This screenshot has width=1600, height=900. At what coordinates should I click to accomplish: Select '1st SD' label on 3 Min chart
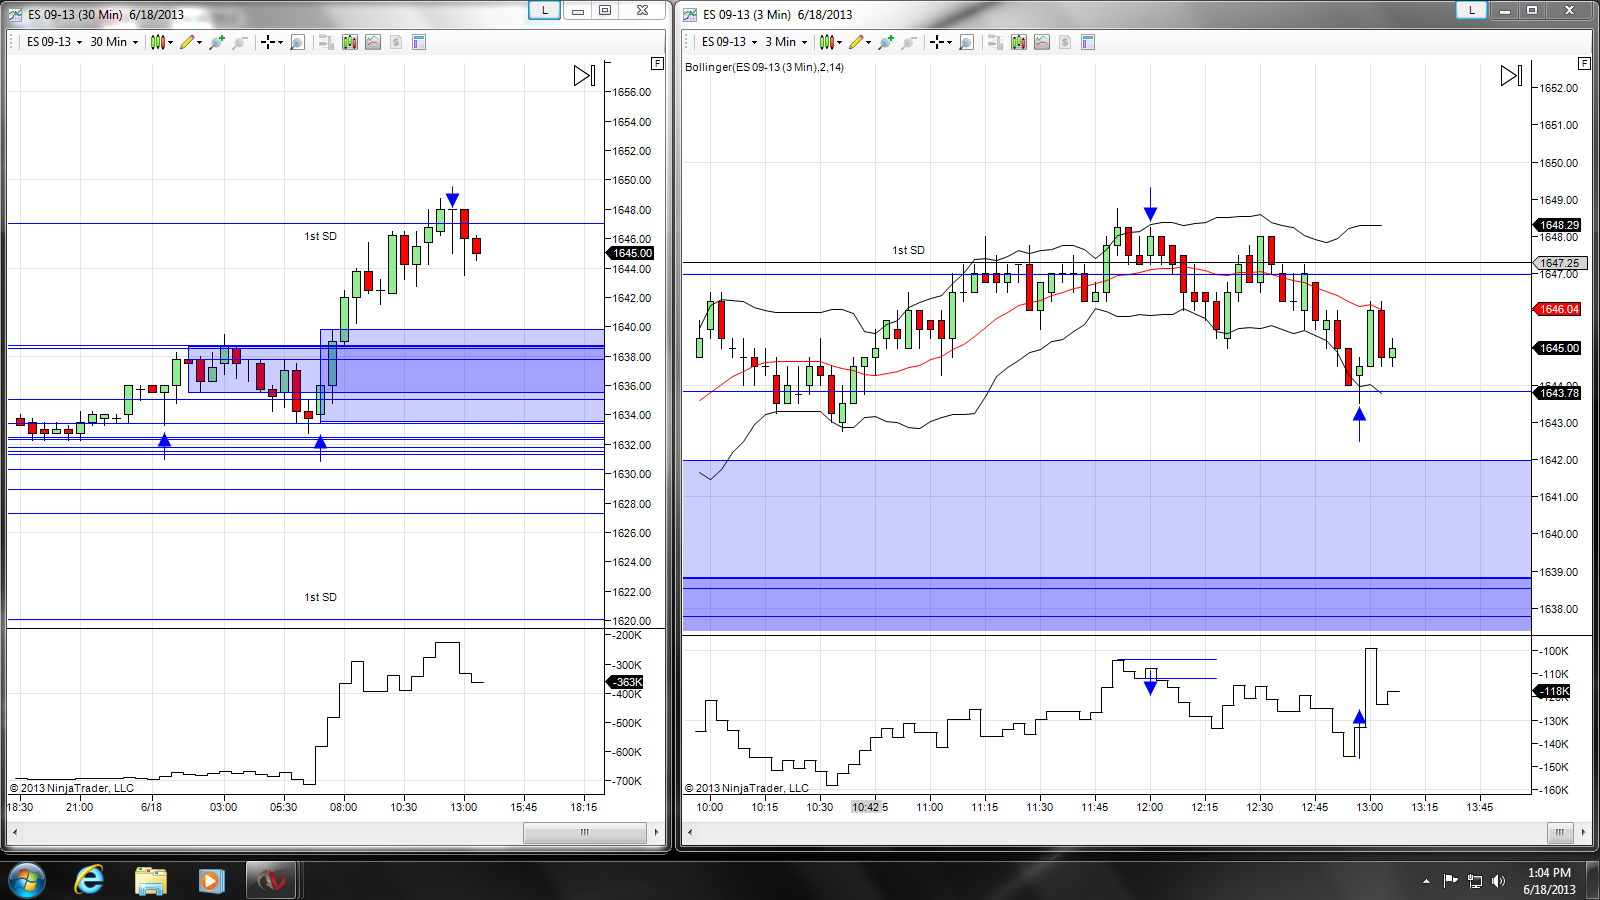(908, 250)
